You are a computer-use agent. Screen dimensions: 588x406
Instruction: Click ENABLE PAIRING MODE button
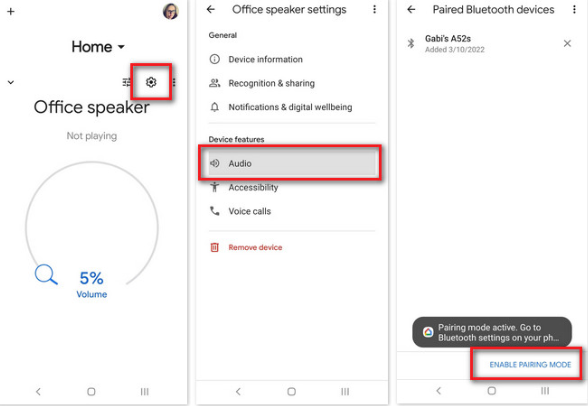[530, 365]
